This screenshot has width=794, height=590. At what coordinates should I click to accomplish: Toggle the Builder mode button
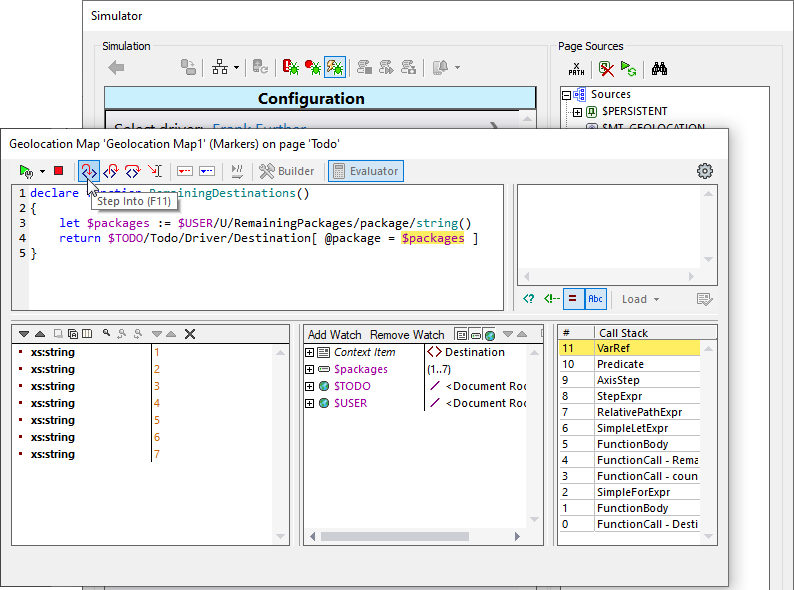[287, 171]
